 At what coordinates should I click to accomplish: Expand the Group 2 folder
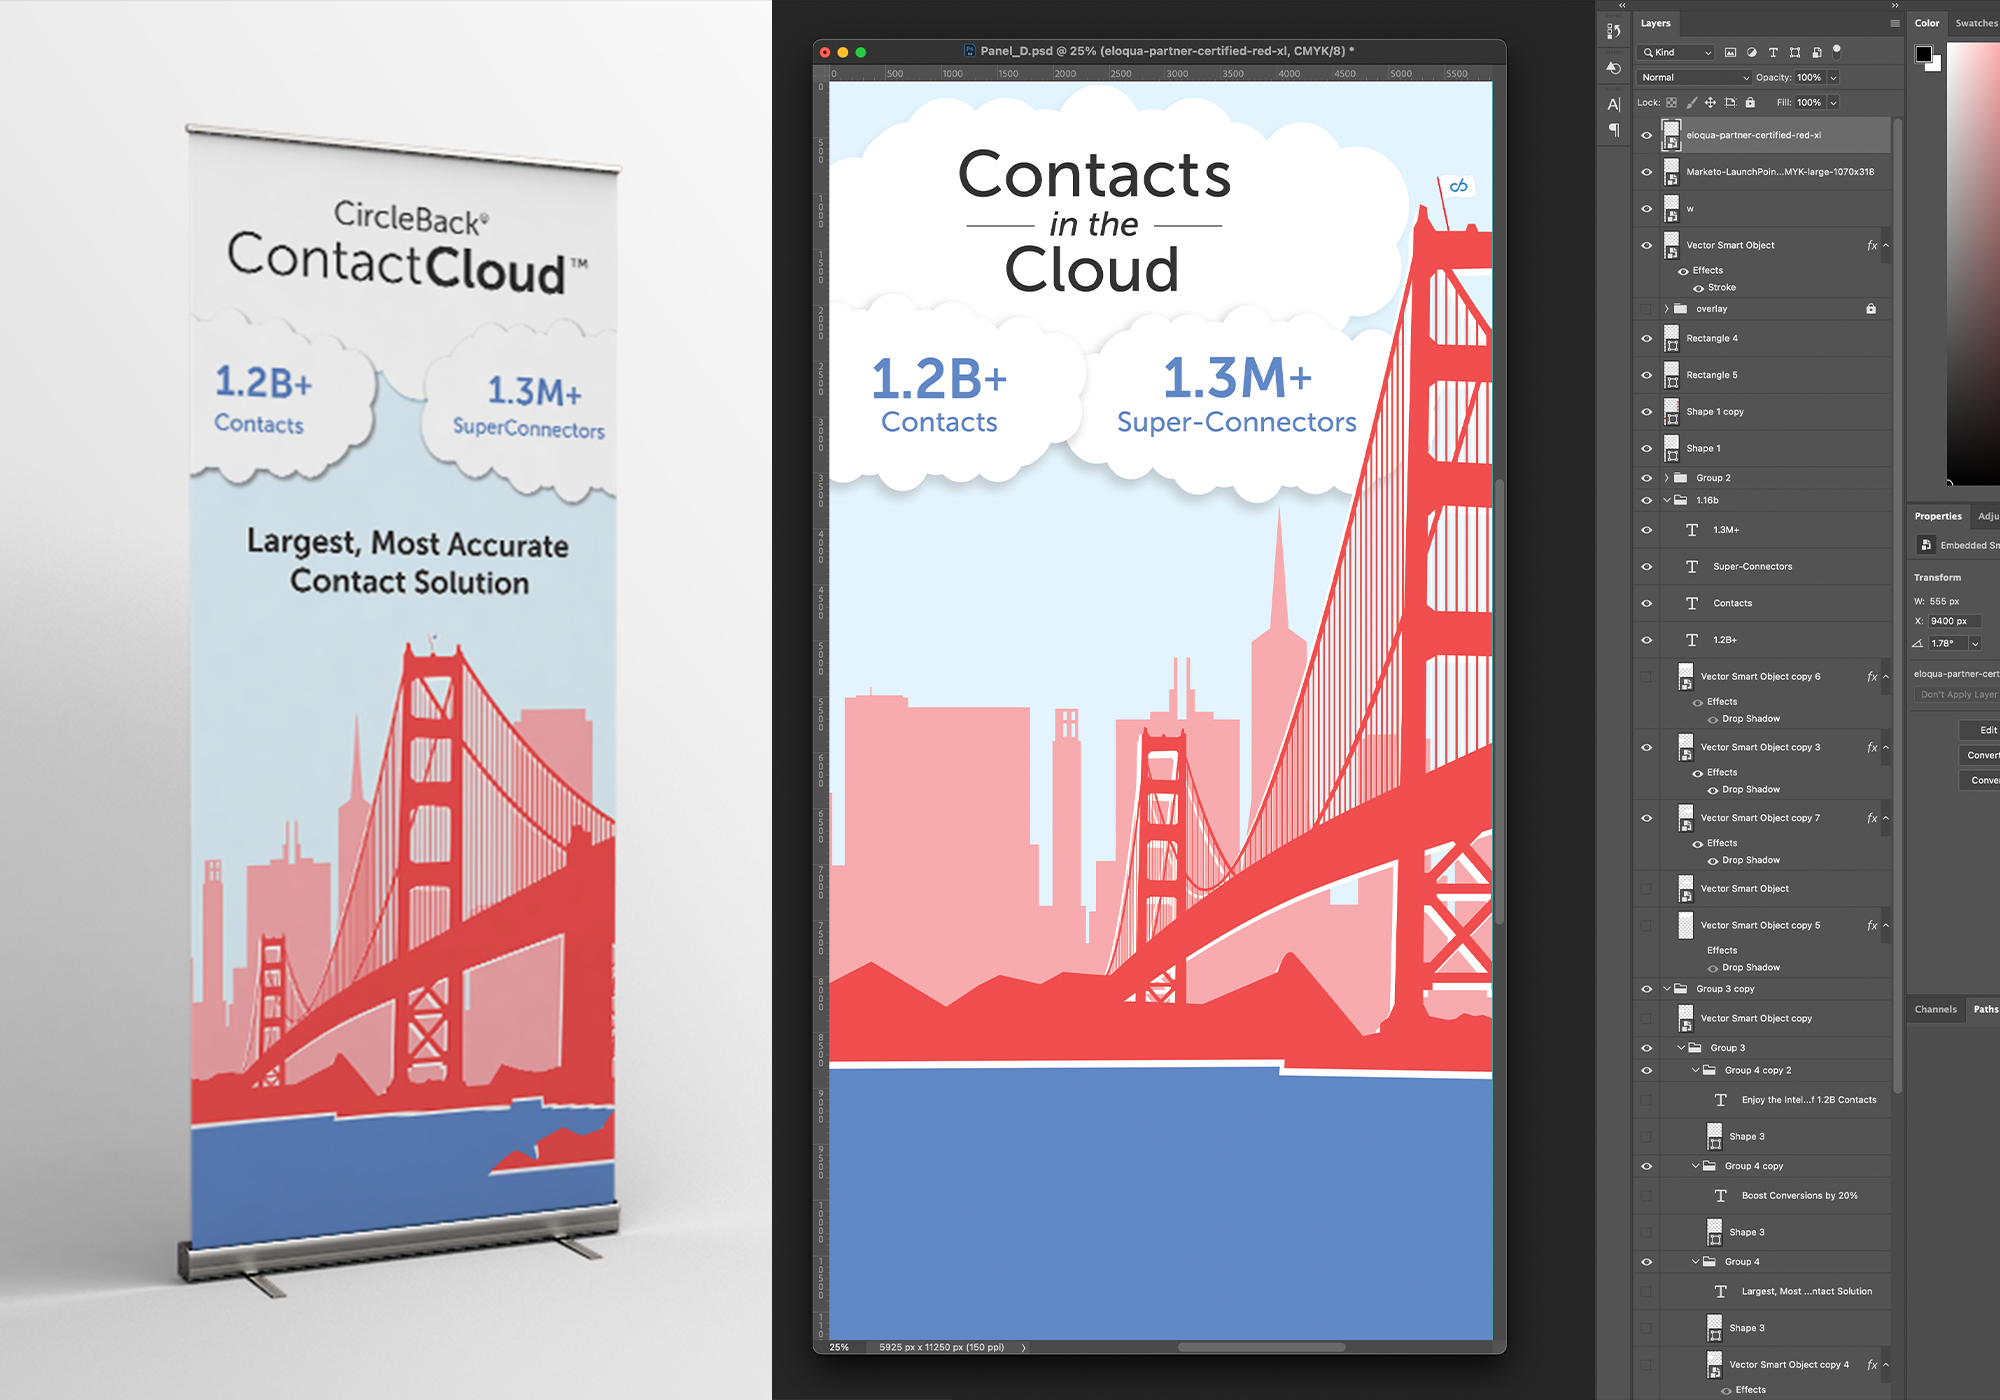click(x=1666, y=478)
